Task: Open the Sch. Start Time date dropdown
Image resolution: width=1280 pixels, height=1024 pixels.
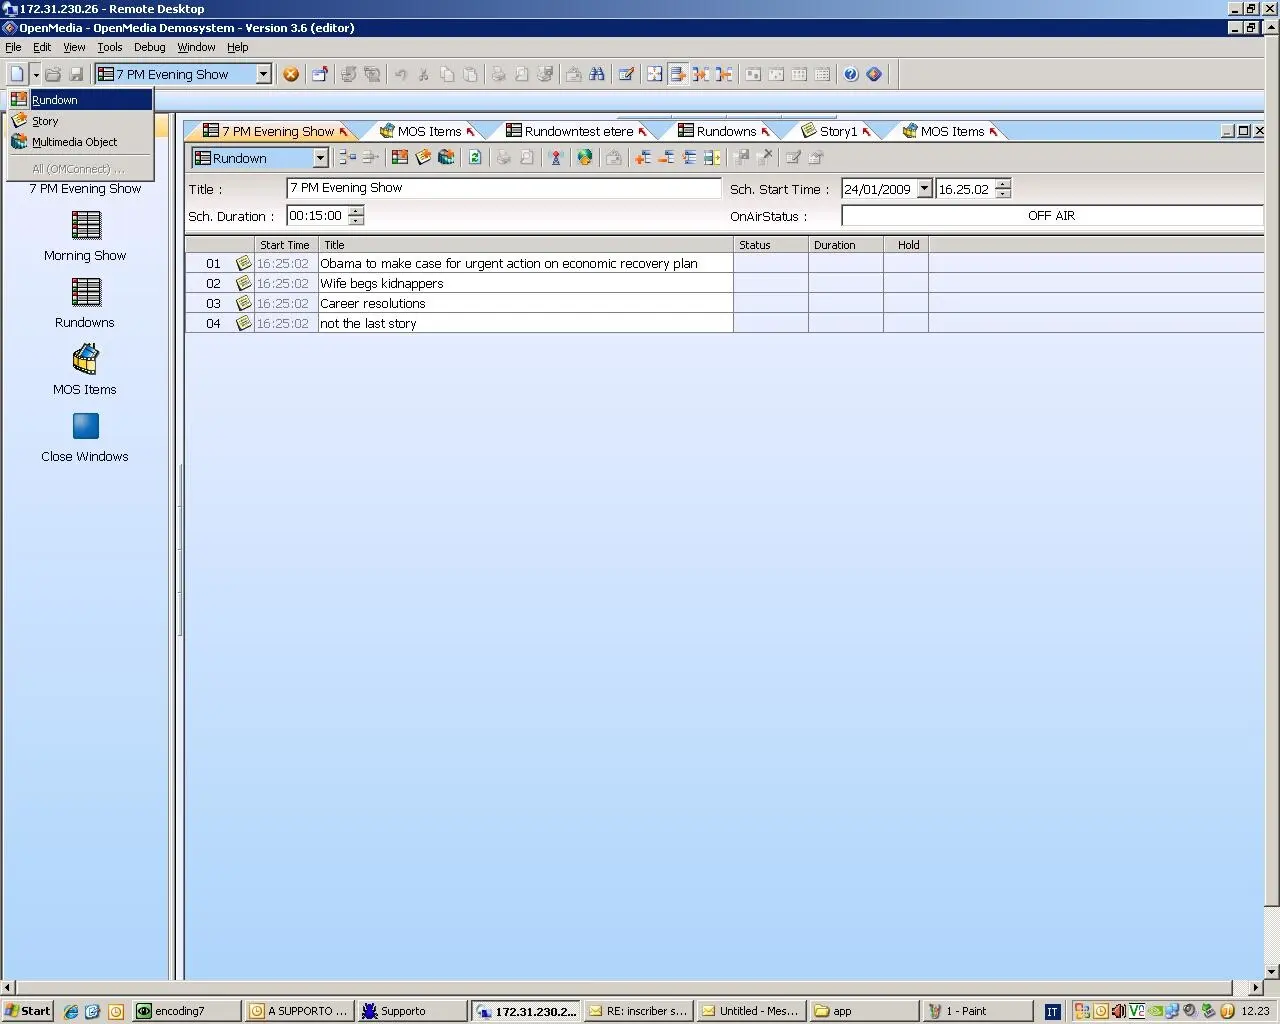Action: pyautogui.click(x=924, y=188)
